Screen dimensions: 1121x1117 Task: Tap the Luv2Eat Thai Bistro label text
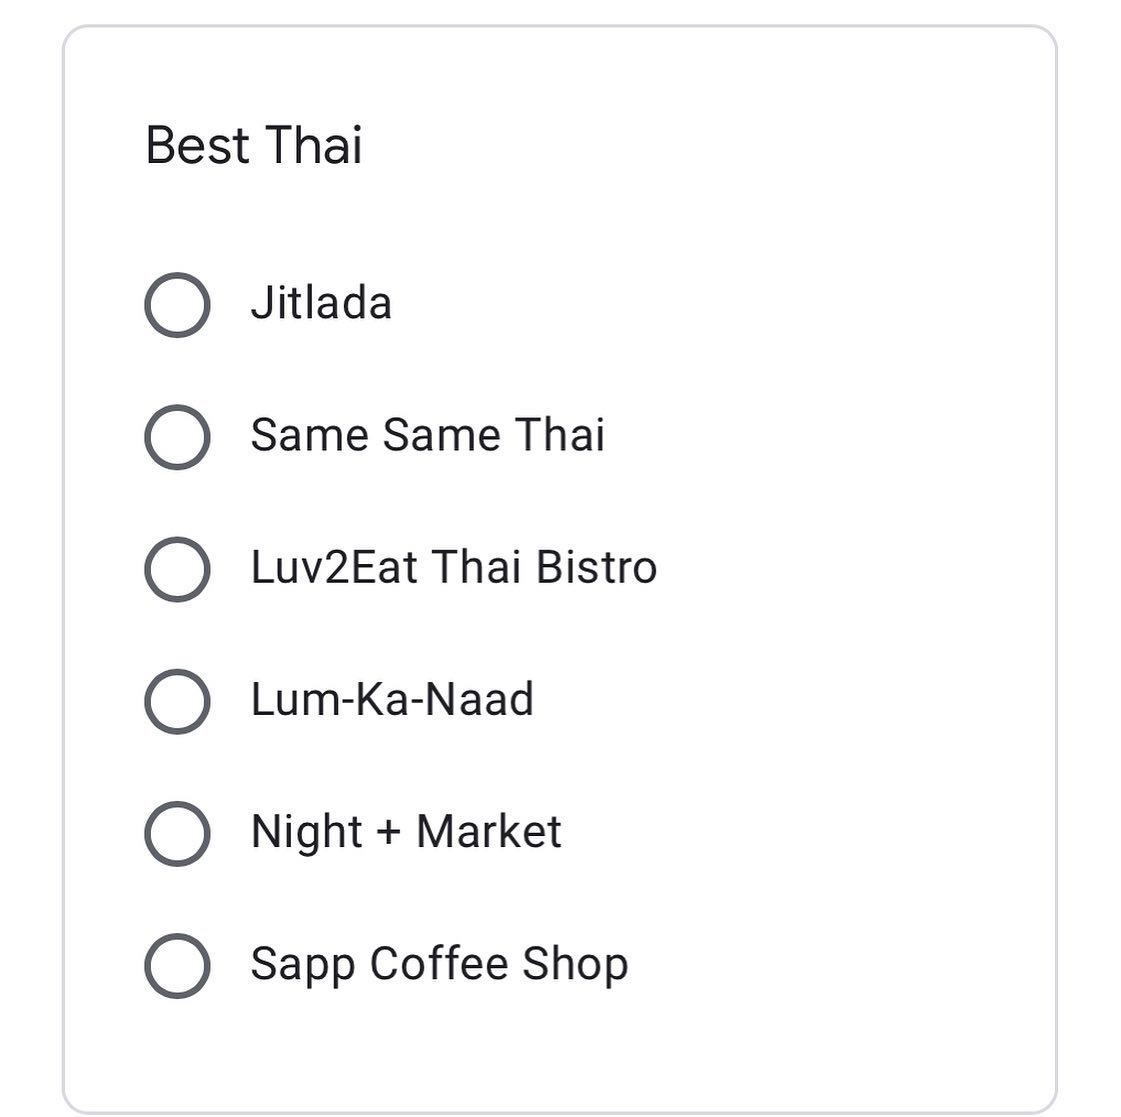[453, 568]
